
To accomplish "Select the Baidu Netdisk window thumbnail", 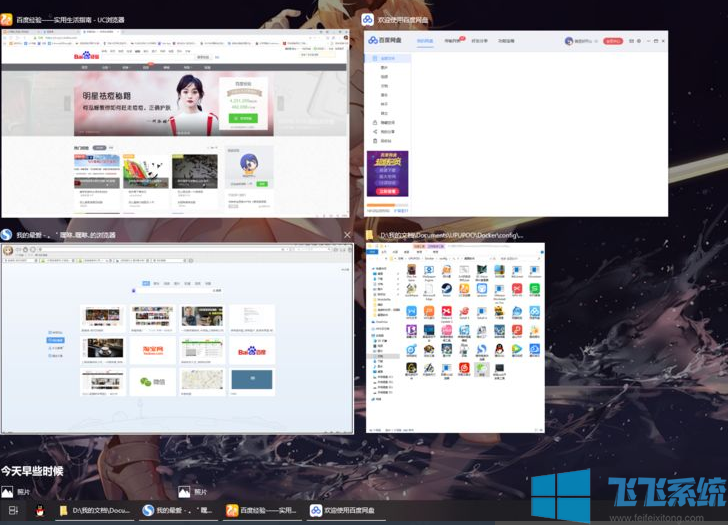I will (x=516, y=123).
